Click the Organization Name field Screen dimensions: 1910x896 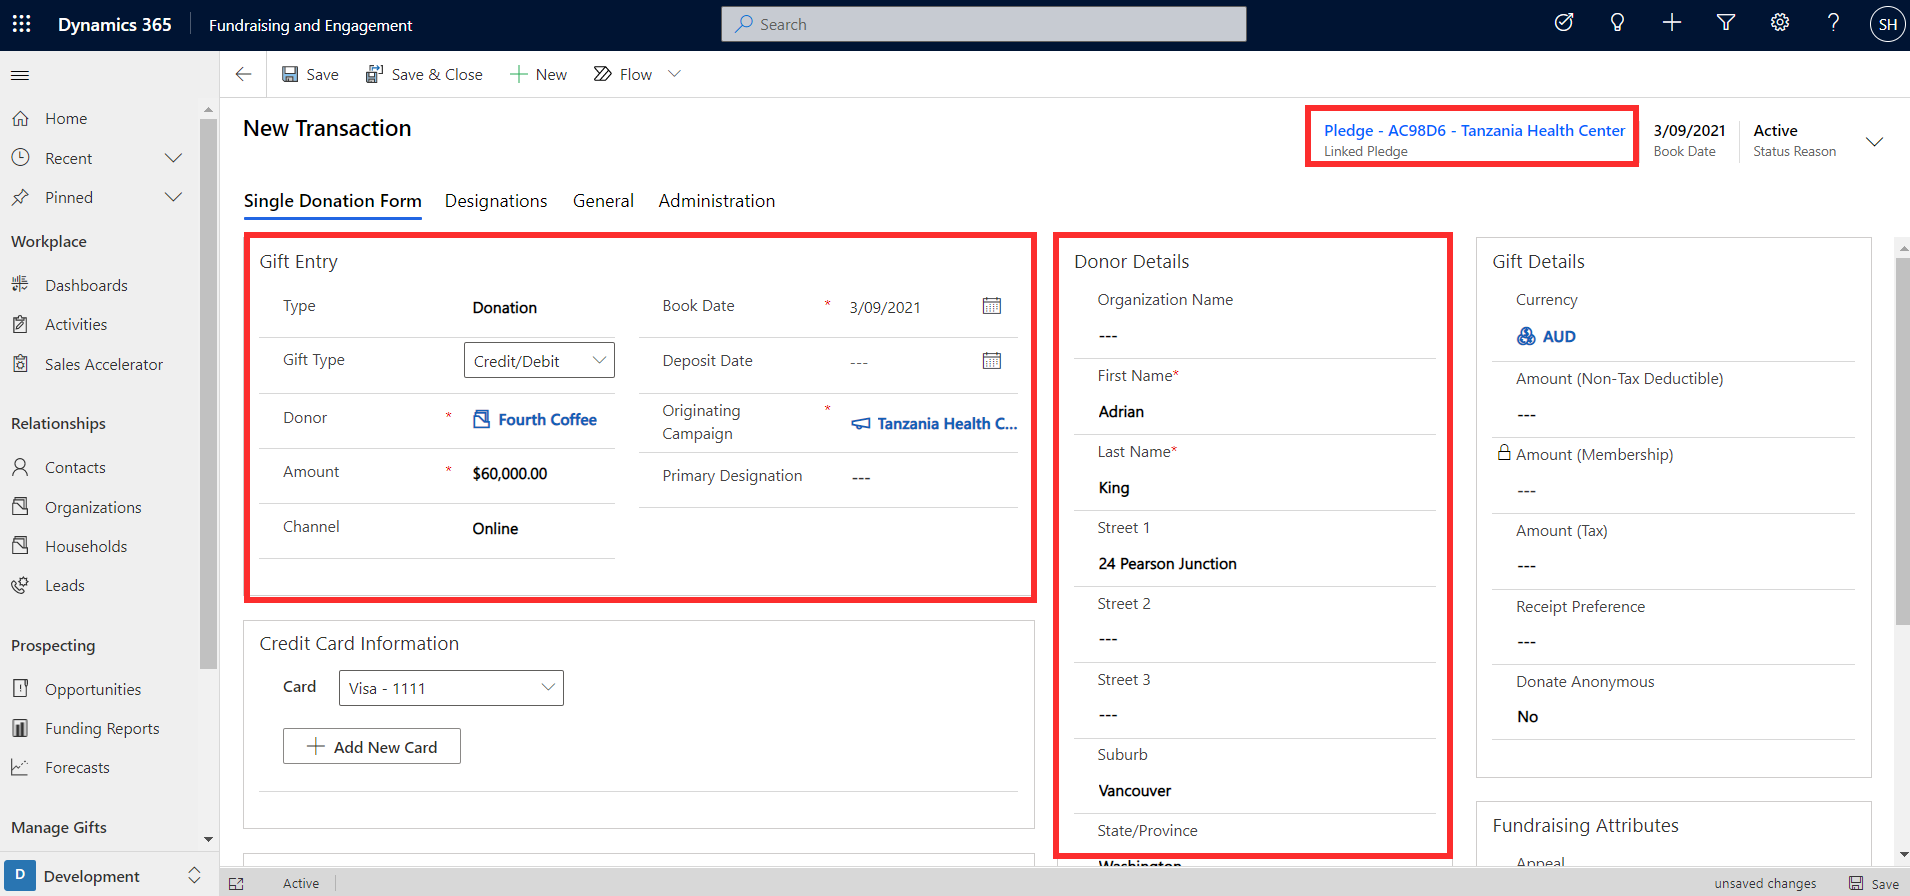[1254, 335]
